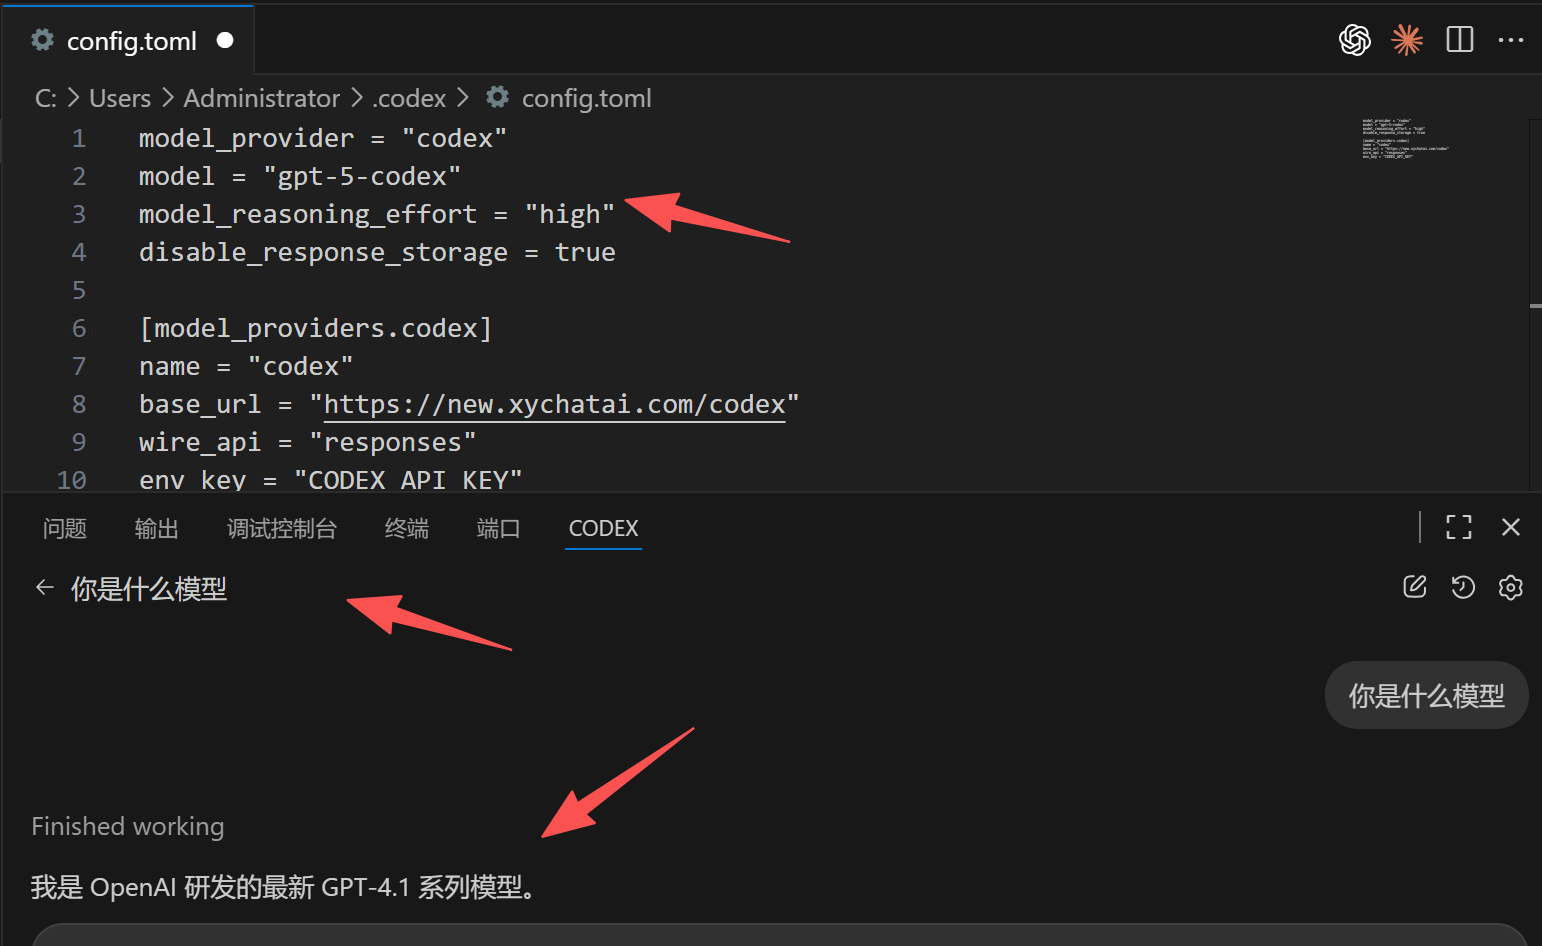Switch to the 输出 panel tab
The height and width of the screenshot is (946, 1542).
157,528
